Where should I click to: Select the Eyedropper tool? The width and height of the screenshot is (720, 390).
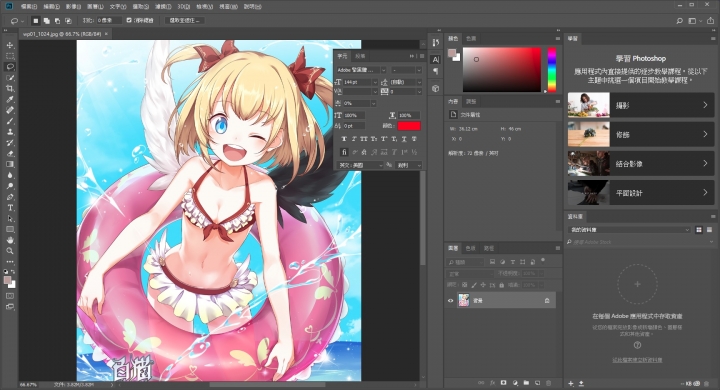[10, 100]
